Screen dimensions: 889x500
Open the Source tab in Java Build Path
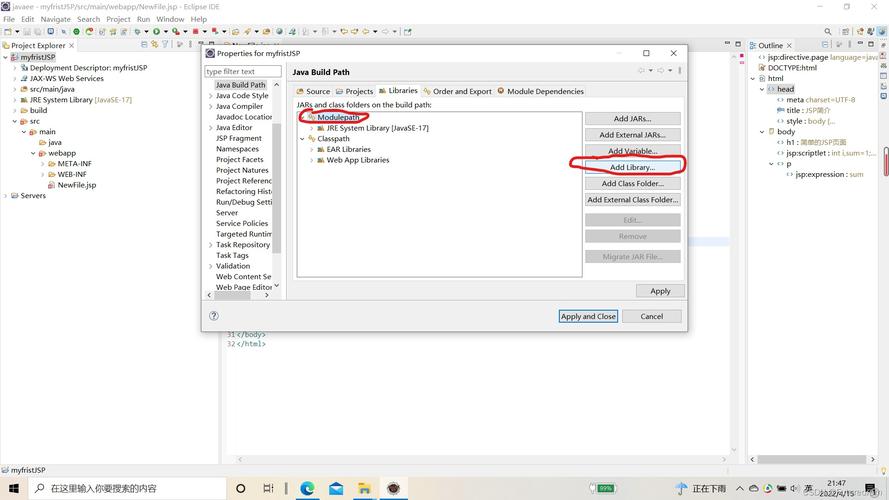tap(313, 91)
